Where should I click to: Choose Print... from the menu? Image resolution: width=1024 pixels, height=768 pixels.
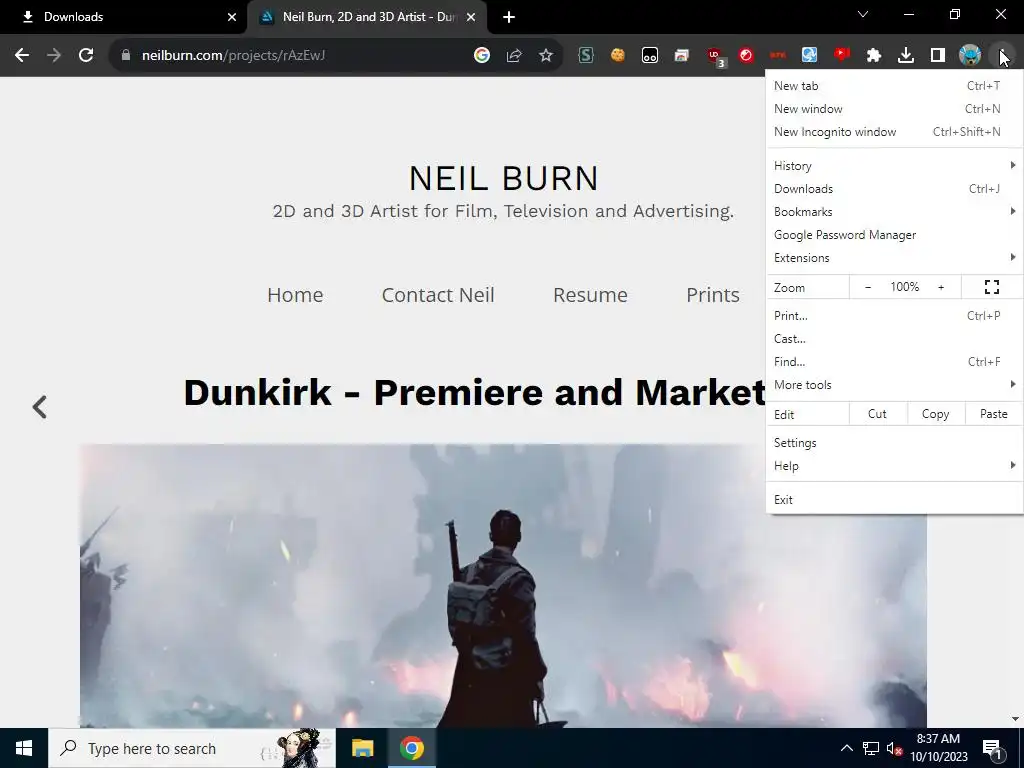[x=894, y=315]
